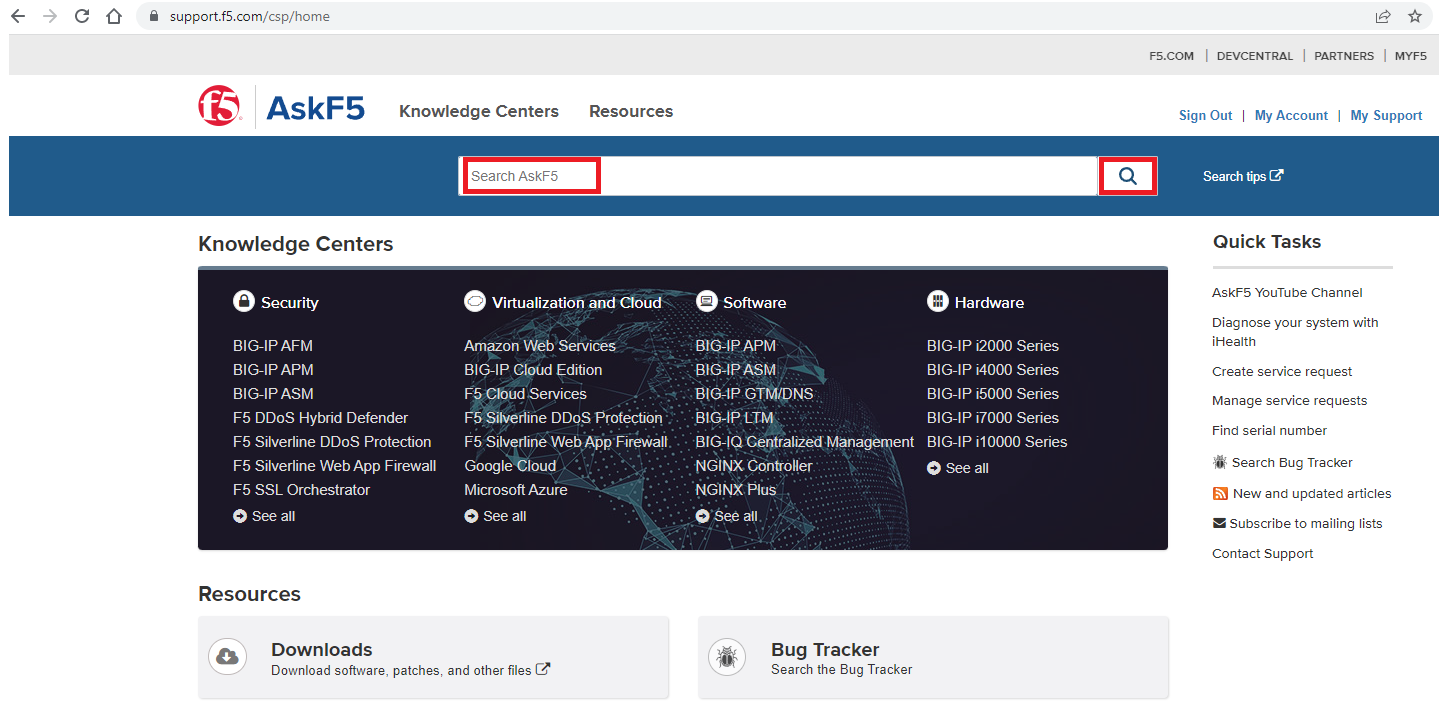Open the Downloads resource card title

322,649
